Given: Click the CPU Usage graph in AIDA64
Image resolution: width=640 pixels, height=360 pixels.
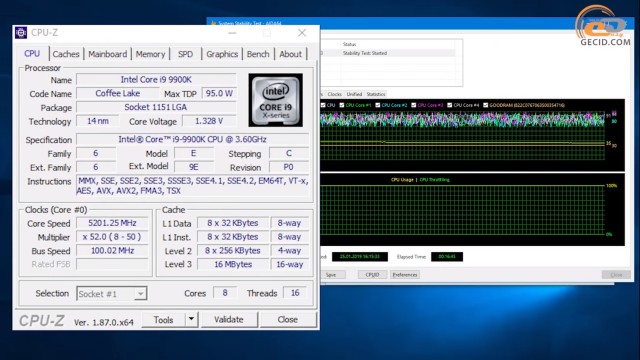Looking at the screenshot, I should pos(472,210).
